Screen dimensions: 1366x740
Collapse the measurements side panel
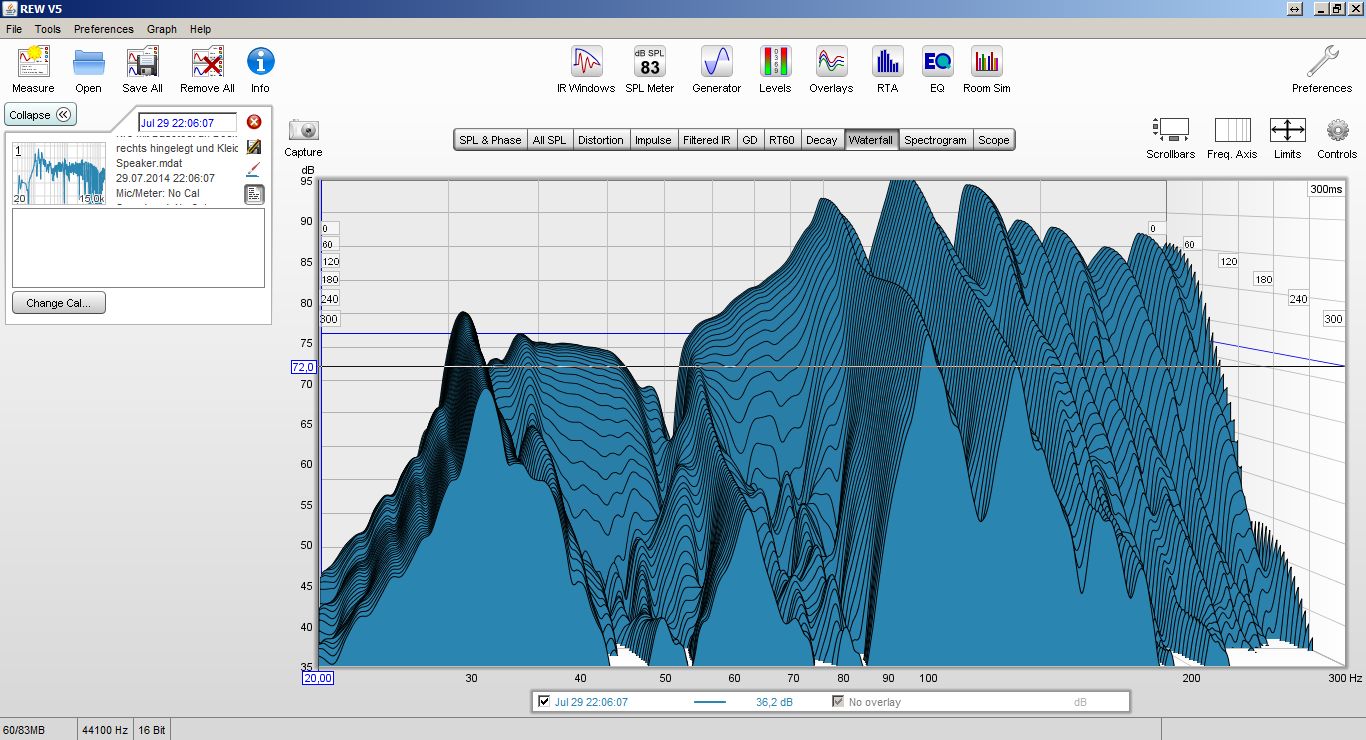pos(40,115)
